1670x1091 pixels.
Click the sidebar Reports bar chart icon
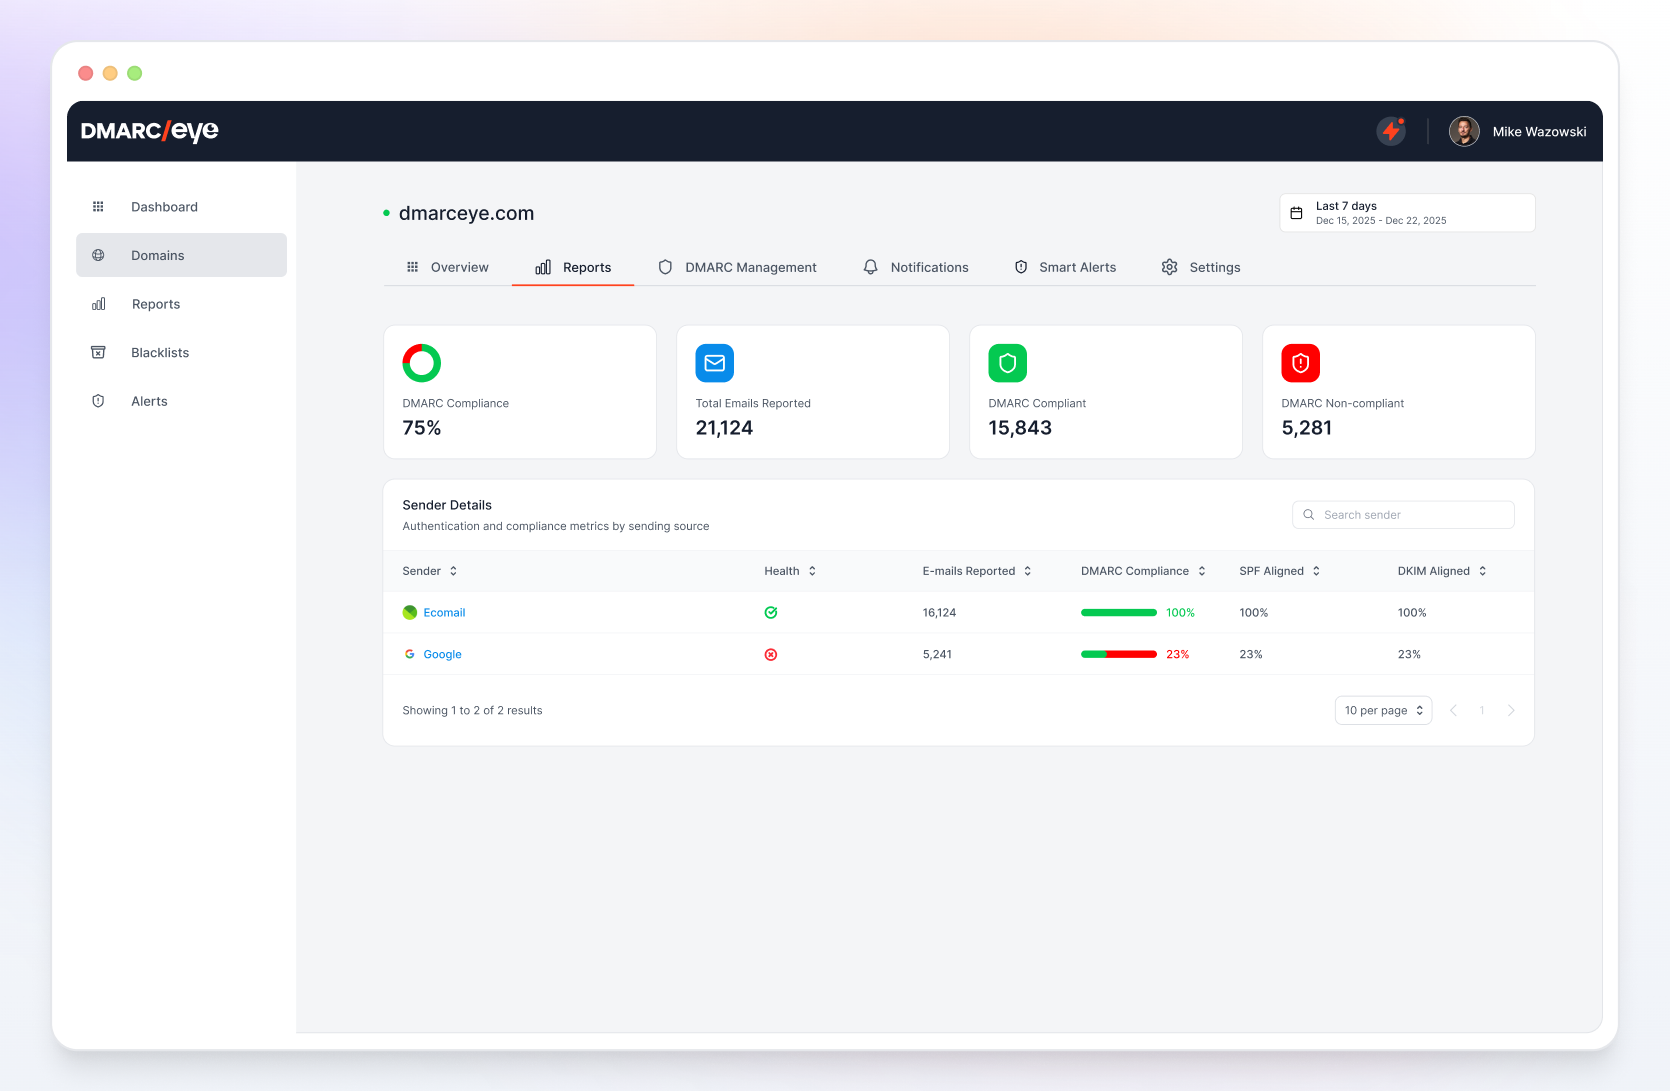(98, 304)
